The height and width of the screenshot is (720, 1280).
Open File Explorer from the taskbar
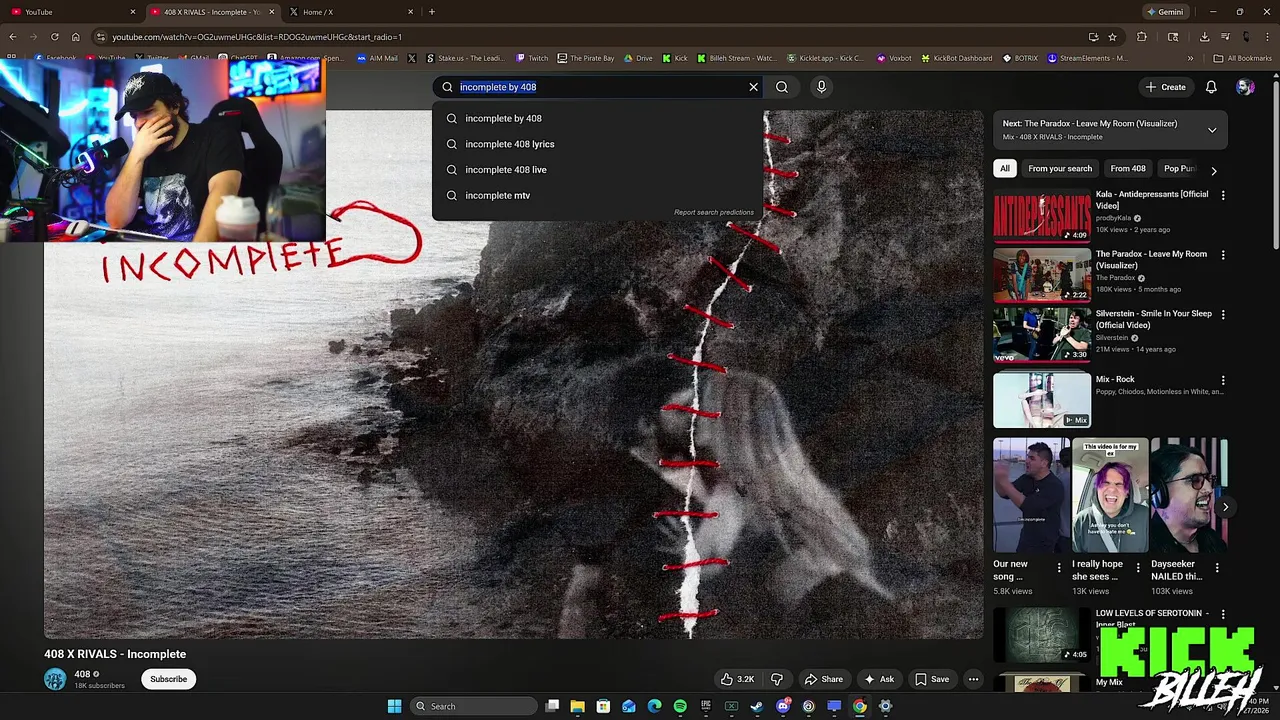[577, 706]
